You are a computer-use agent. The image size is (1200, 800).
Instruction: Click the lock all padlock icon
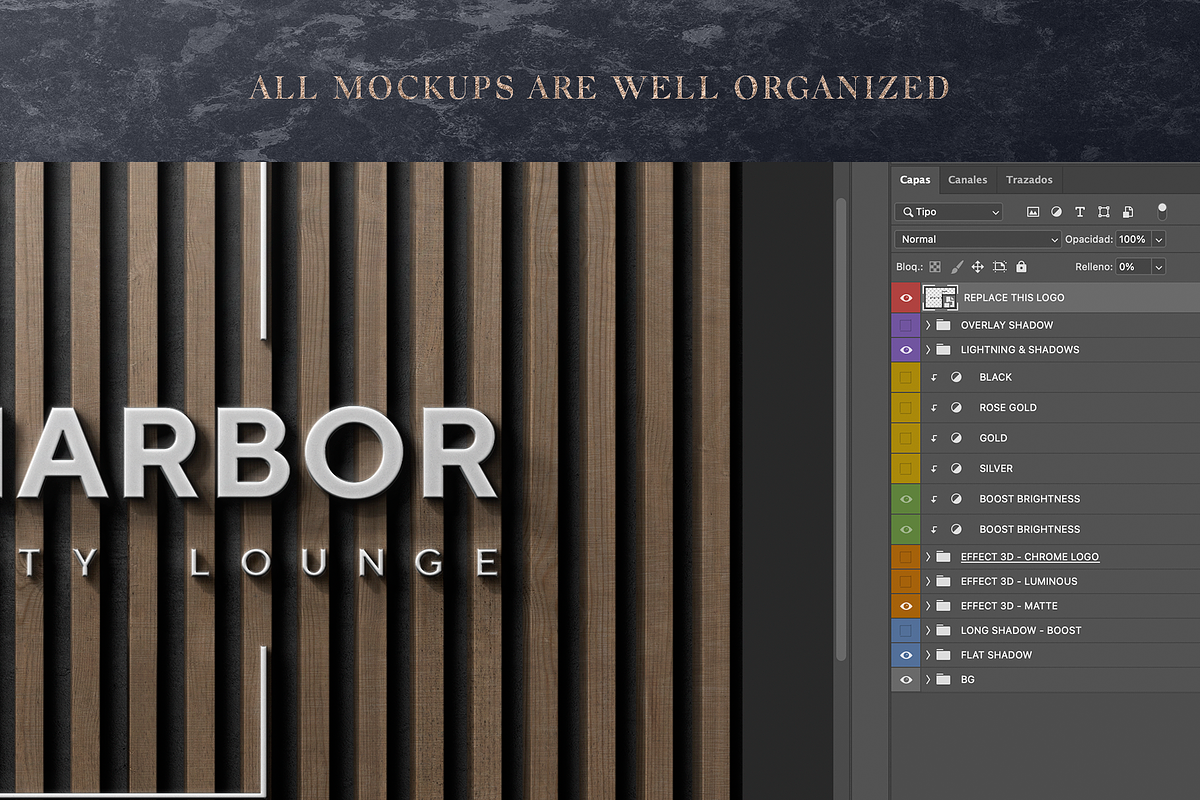click(x=1021, y=267)
